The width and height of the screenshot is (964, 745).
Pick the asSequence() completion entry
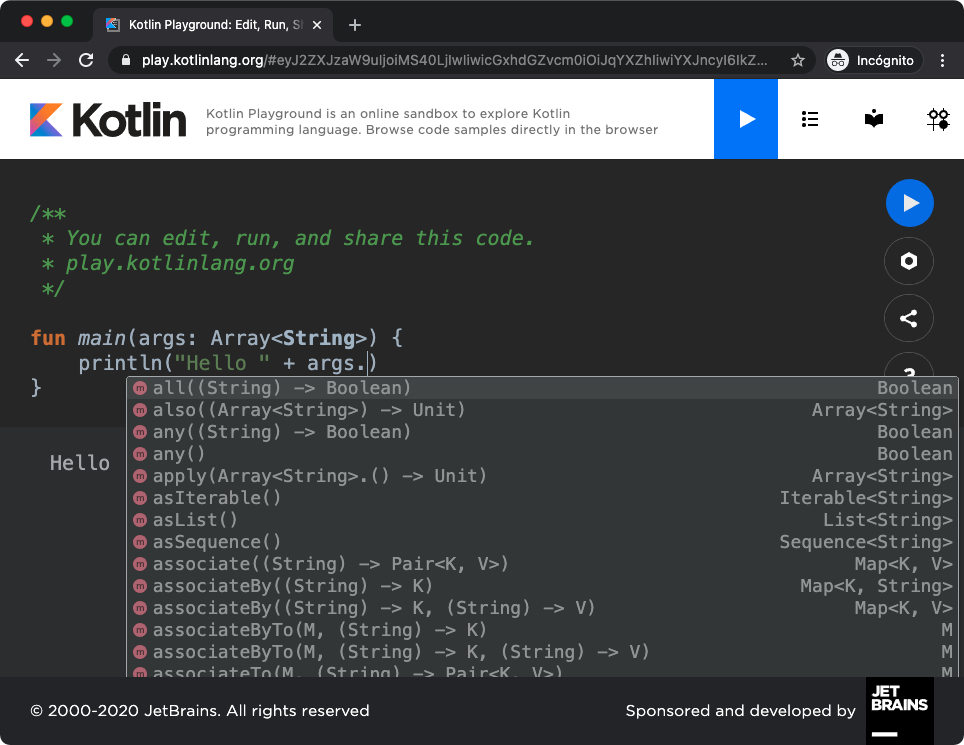215,542
